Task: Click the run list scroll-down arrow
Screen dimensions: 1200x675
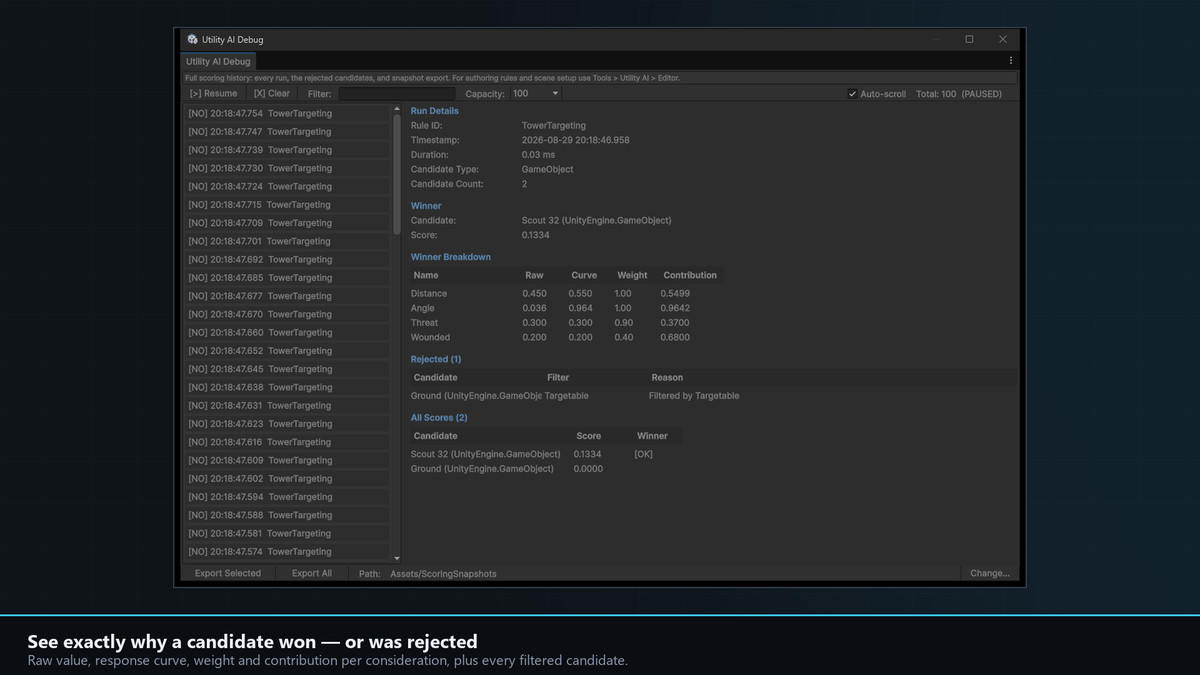Action: click(397, 558)
